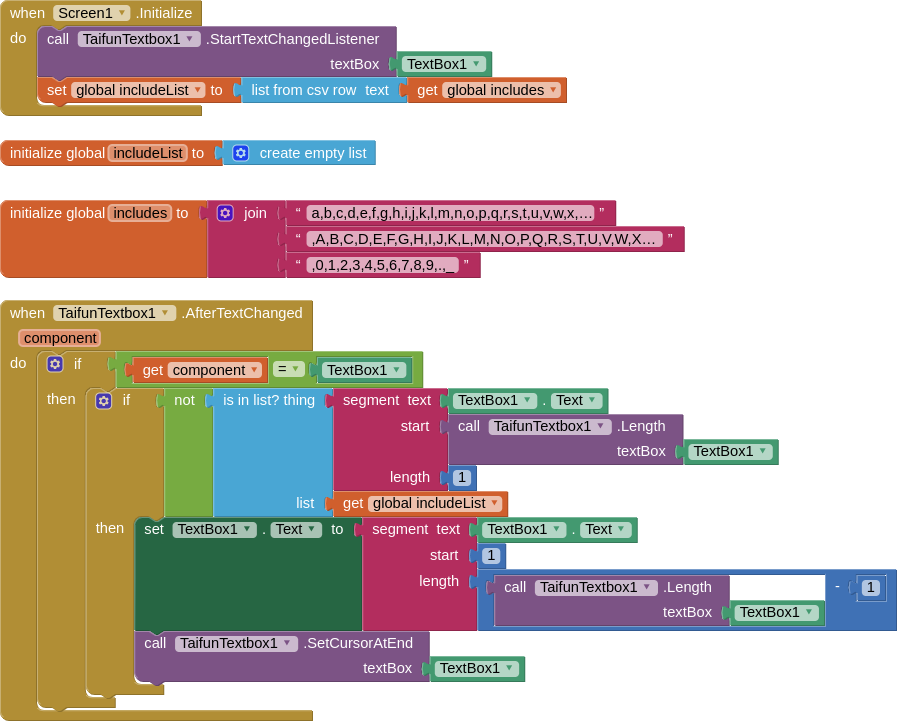Open the TextBox1 dropdown in SetCursorAtEnd textBox socket
Screen dimensions: 897x721
(508, 668)
